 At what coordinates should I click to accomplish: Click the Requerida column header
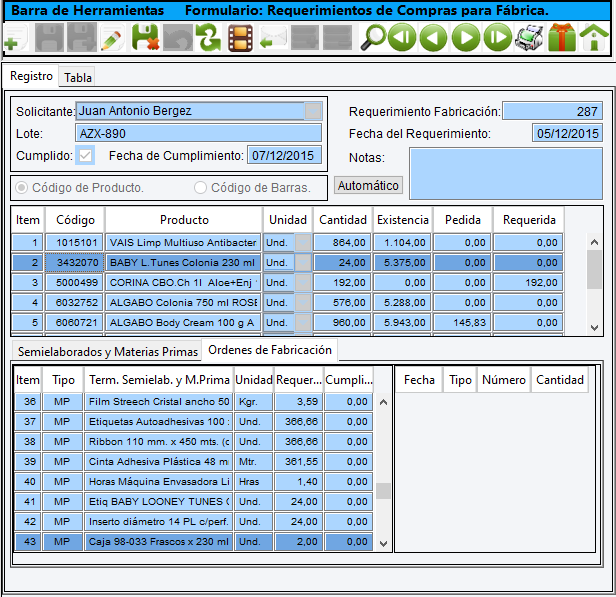coord(529,220)
